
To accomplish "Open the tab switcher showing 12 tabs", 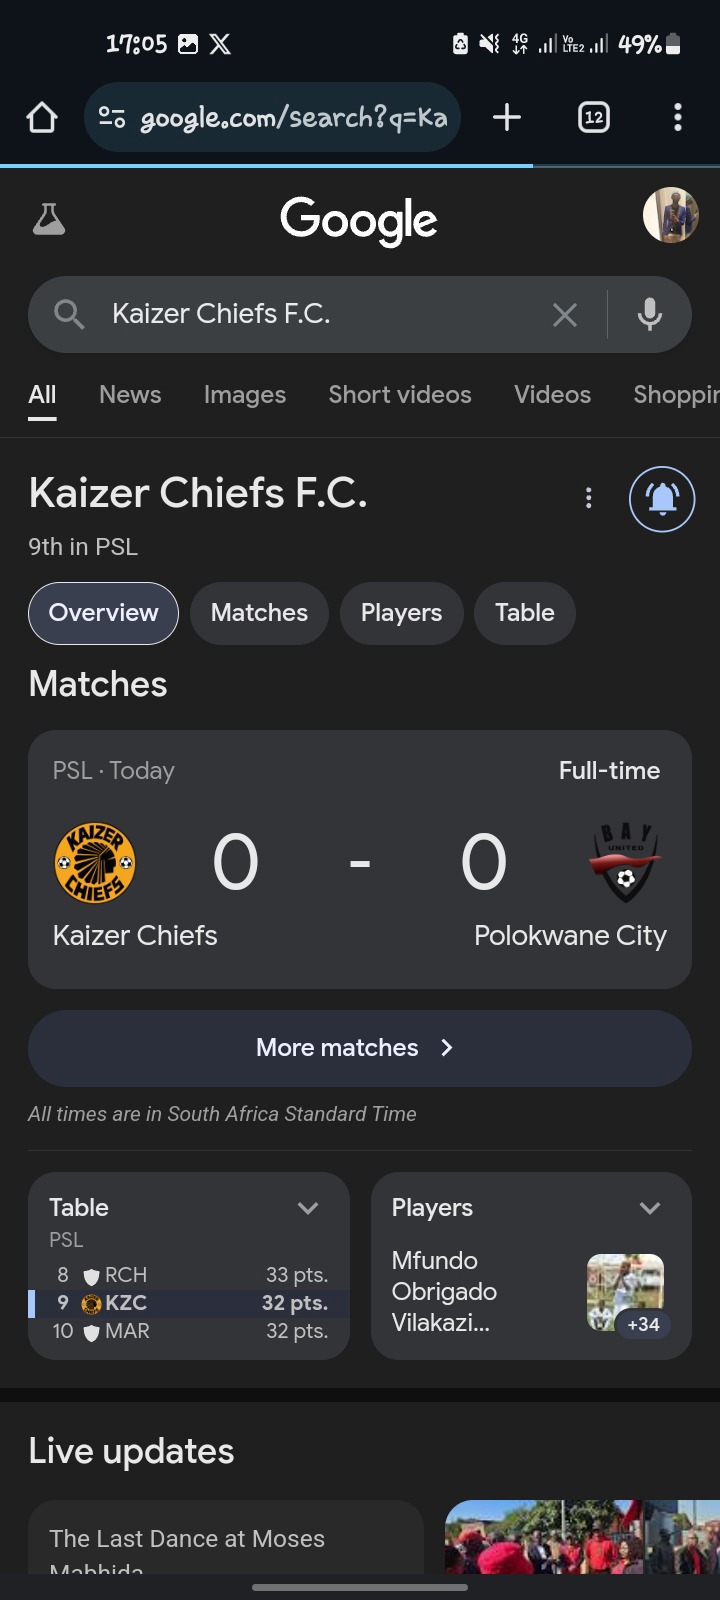I will [x=594, y=118].
